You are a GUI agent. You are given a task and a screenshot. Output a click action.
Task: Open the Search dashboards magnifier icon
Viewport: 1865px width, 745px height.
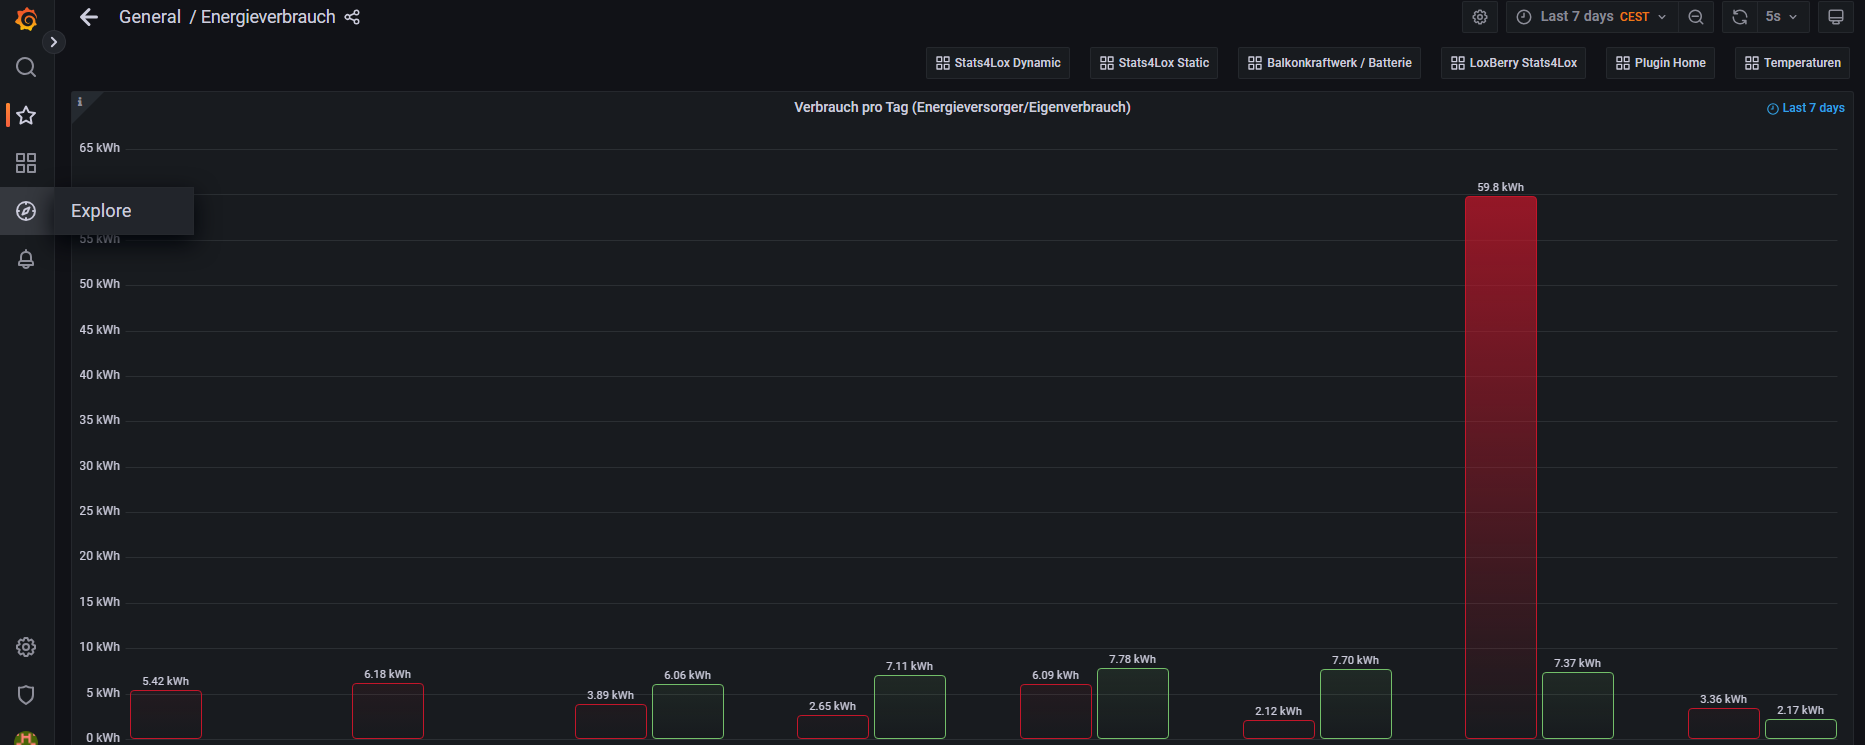(26, 67)
